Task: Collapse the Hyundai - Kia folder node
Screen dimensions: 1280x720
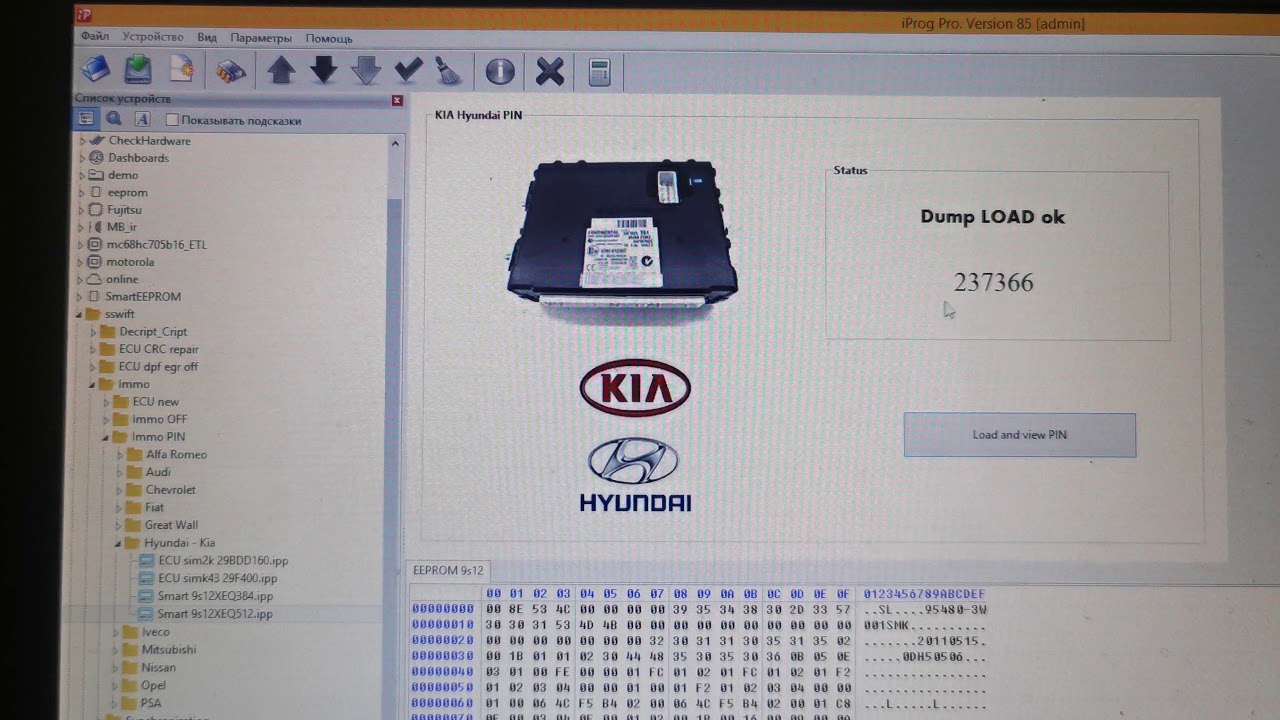Action: point(118,543)
